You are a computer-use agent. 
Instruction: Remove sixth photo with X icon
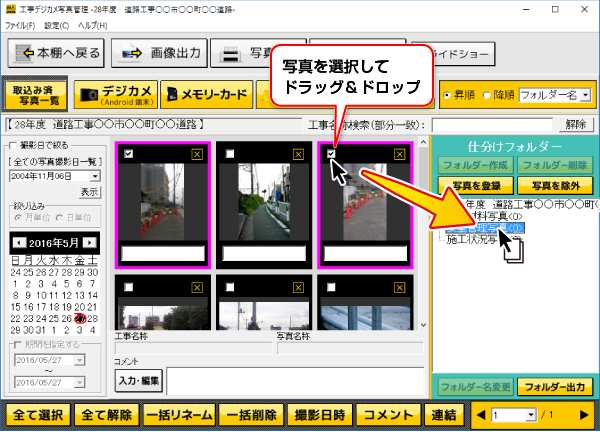tap(399, 287)
